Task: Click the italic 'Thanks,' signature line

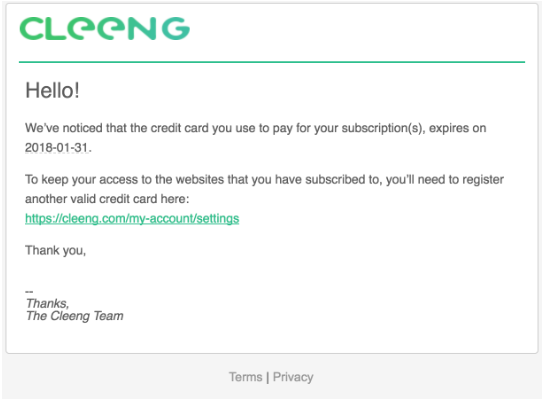Action: [47, 303]
